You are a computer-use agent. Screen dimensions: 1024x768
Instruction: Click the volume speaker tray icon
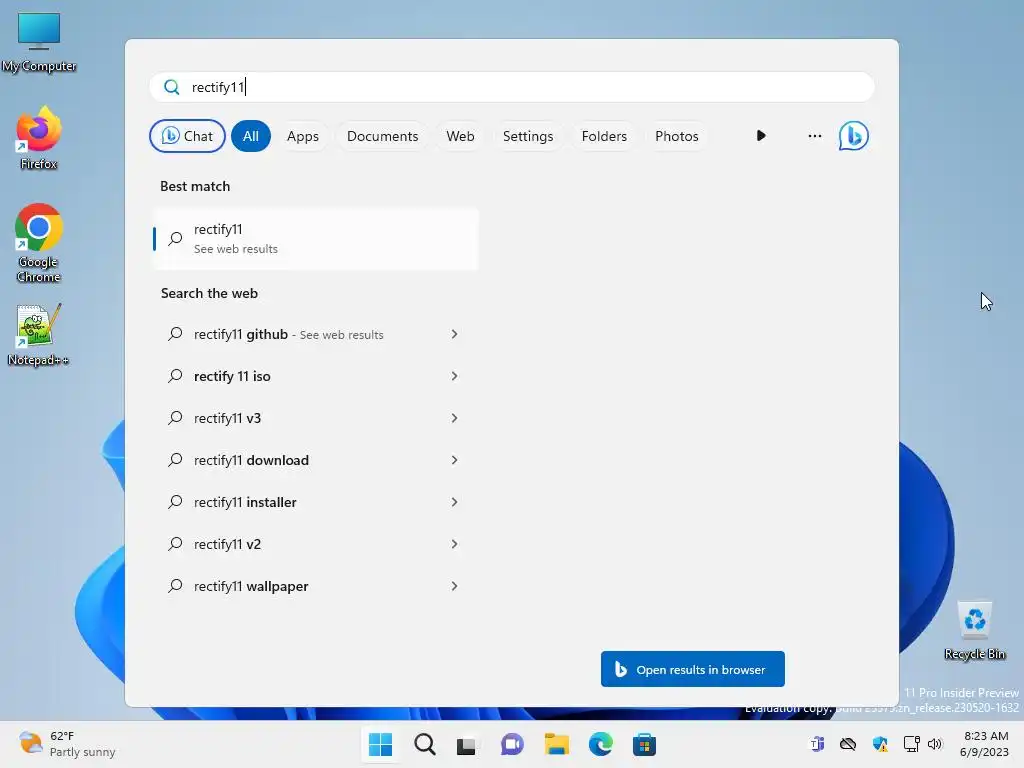coord(935,744)
